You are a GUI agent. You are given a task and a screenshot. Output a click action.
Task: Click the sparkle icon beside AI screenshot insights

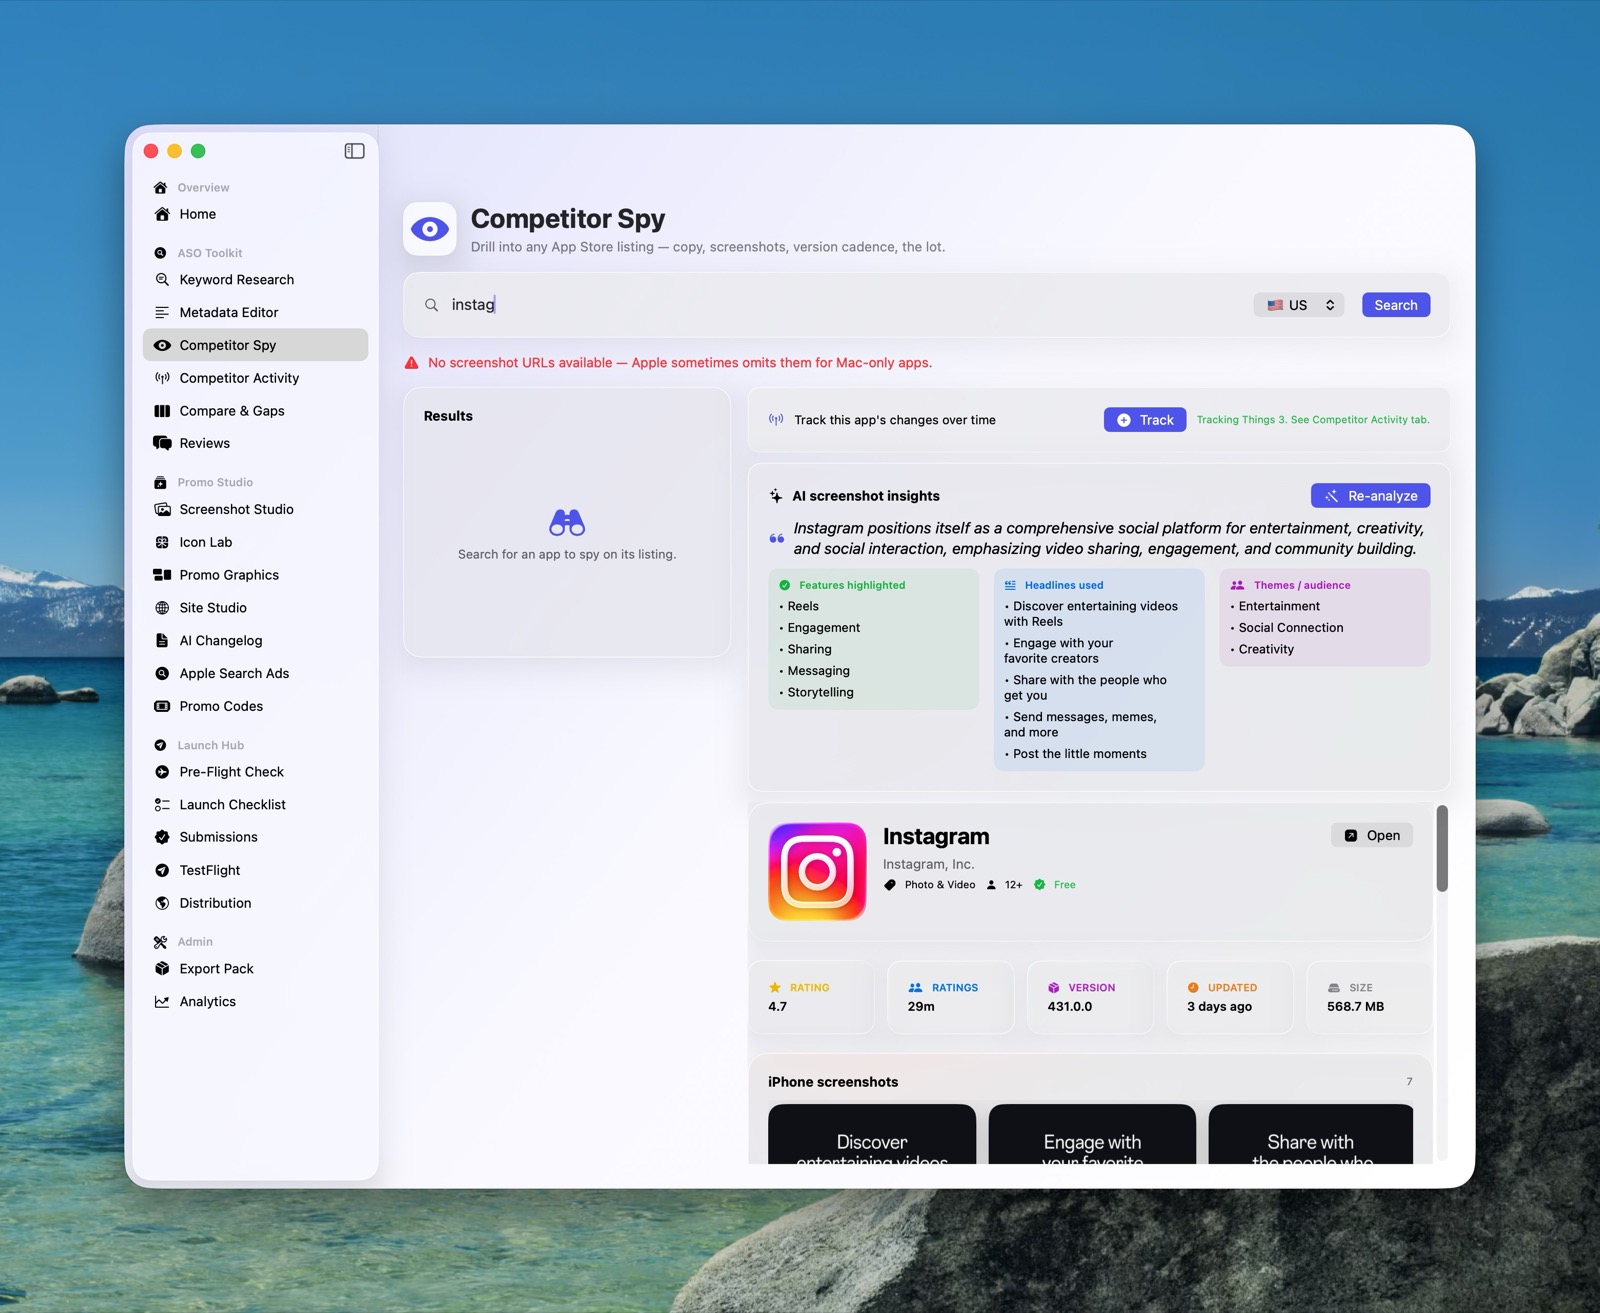pyautogui.click(x=776, y=496)
